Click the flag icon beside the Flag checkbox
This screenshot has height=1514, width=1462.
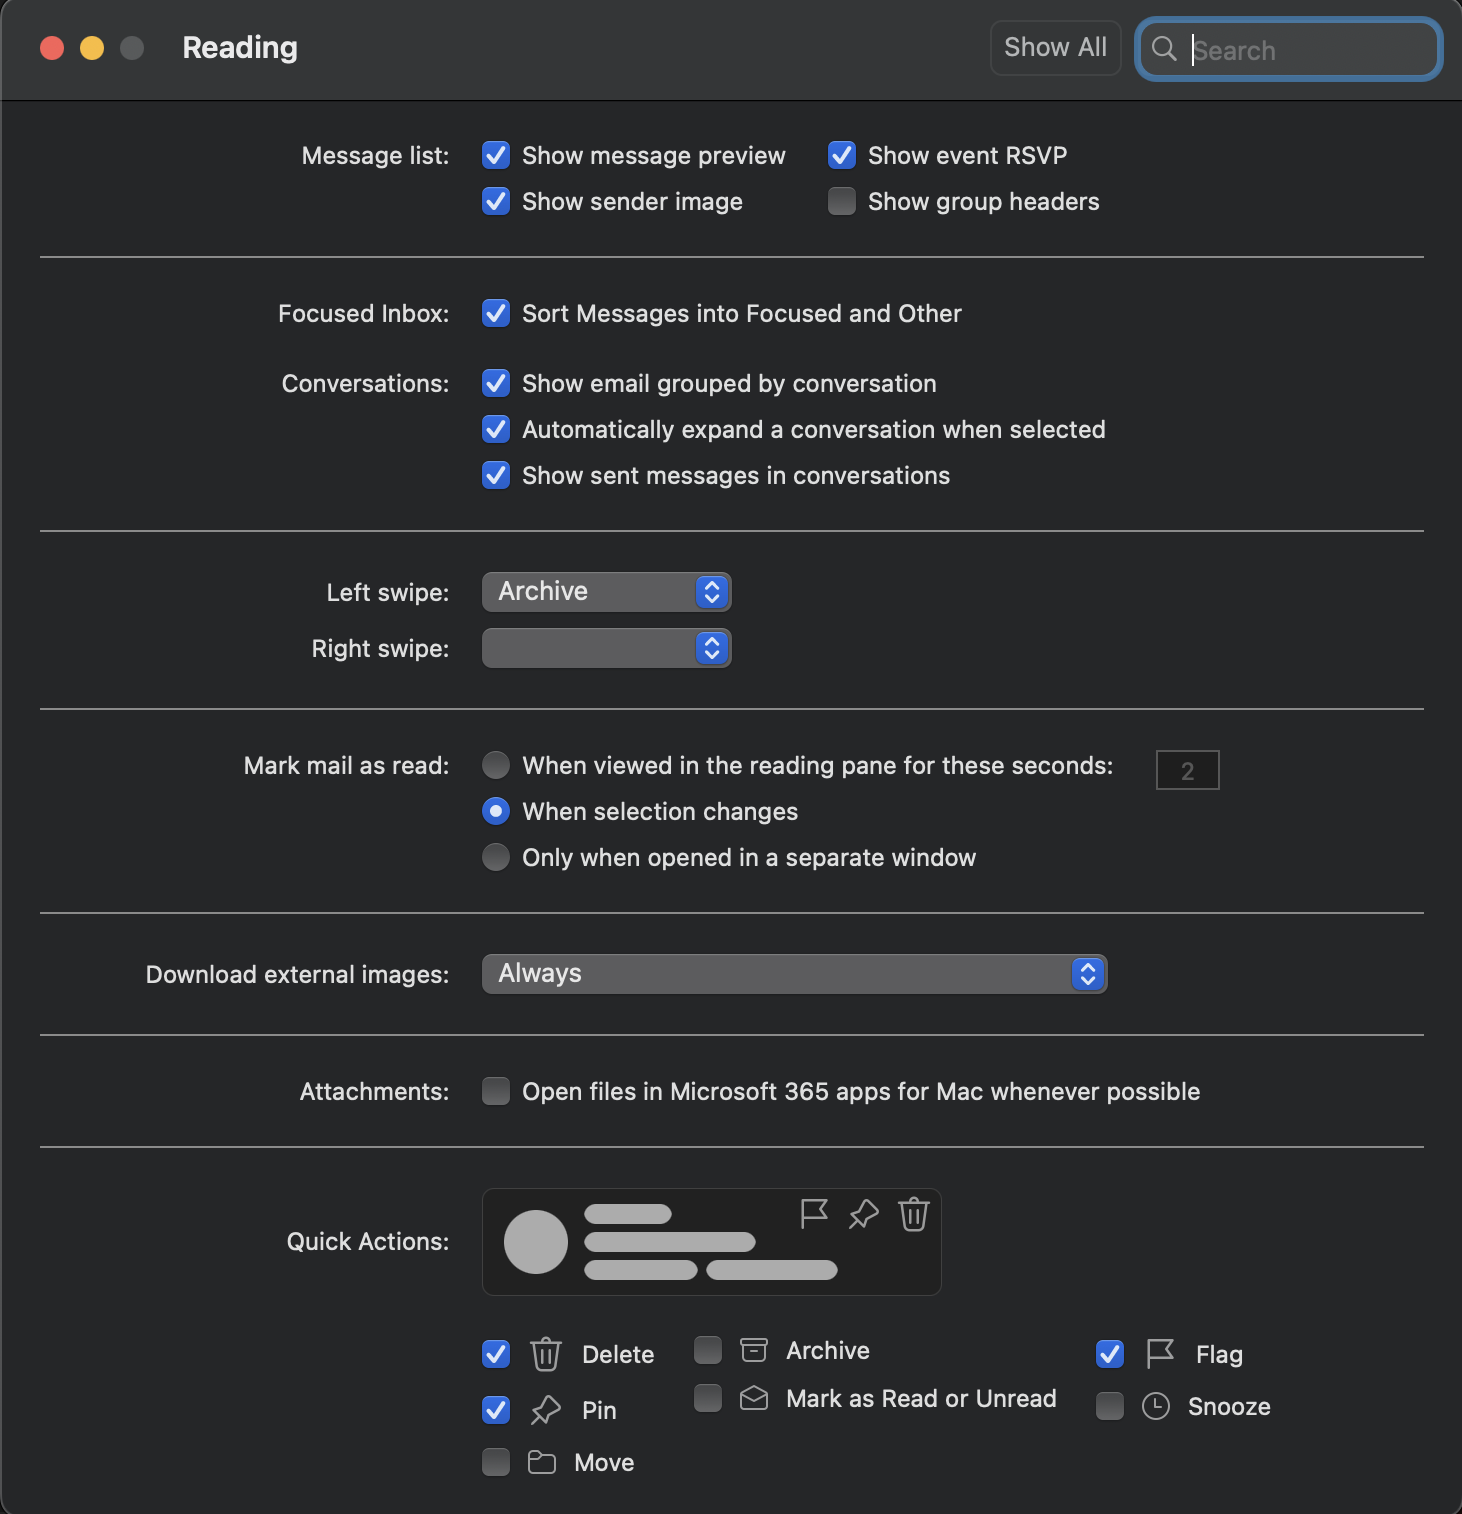(x=1158, y=1354)
